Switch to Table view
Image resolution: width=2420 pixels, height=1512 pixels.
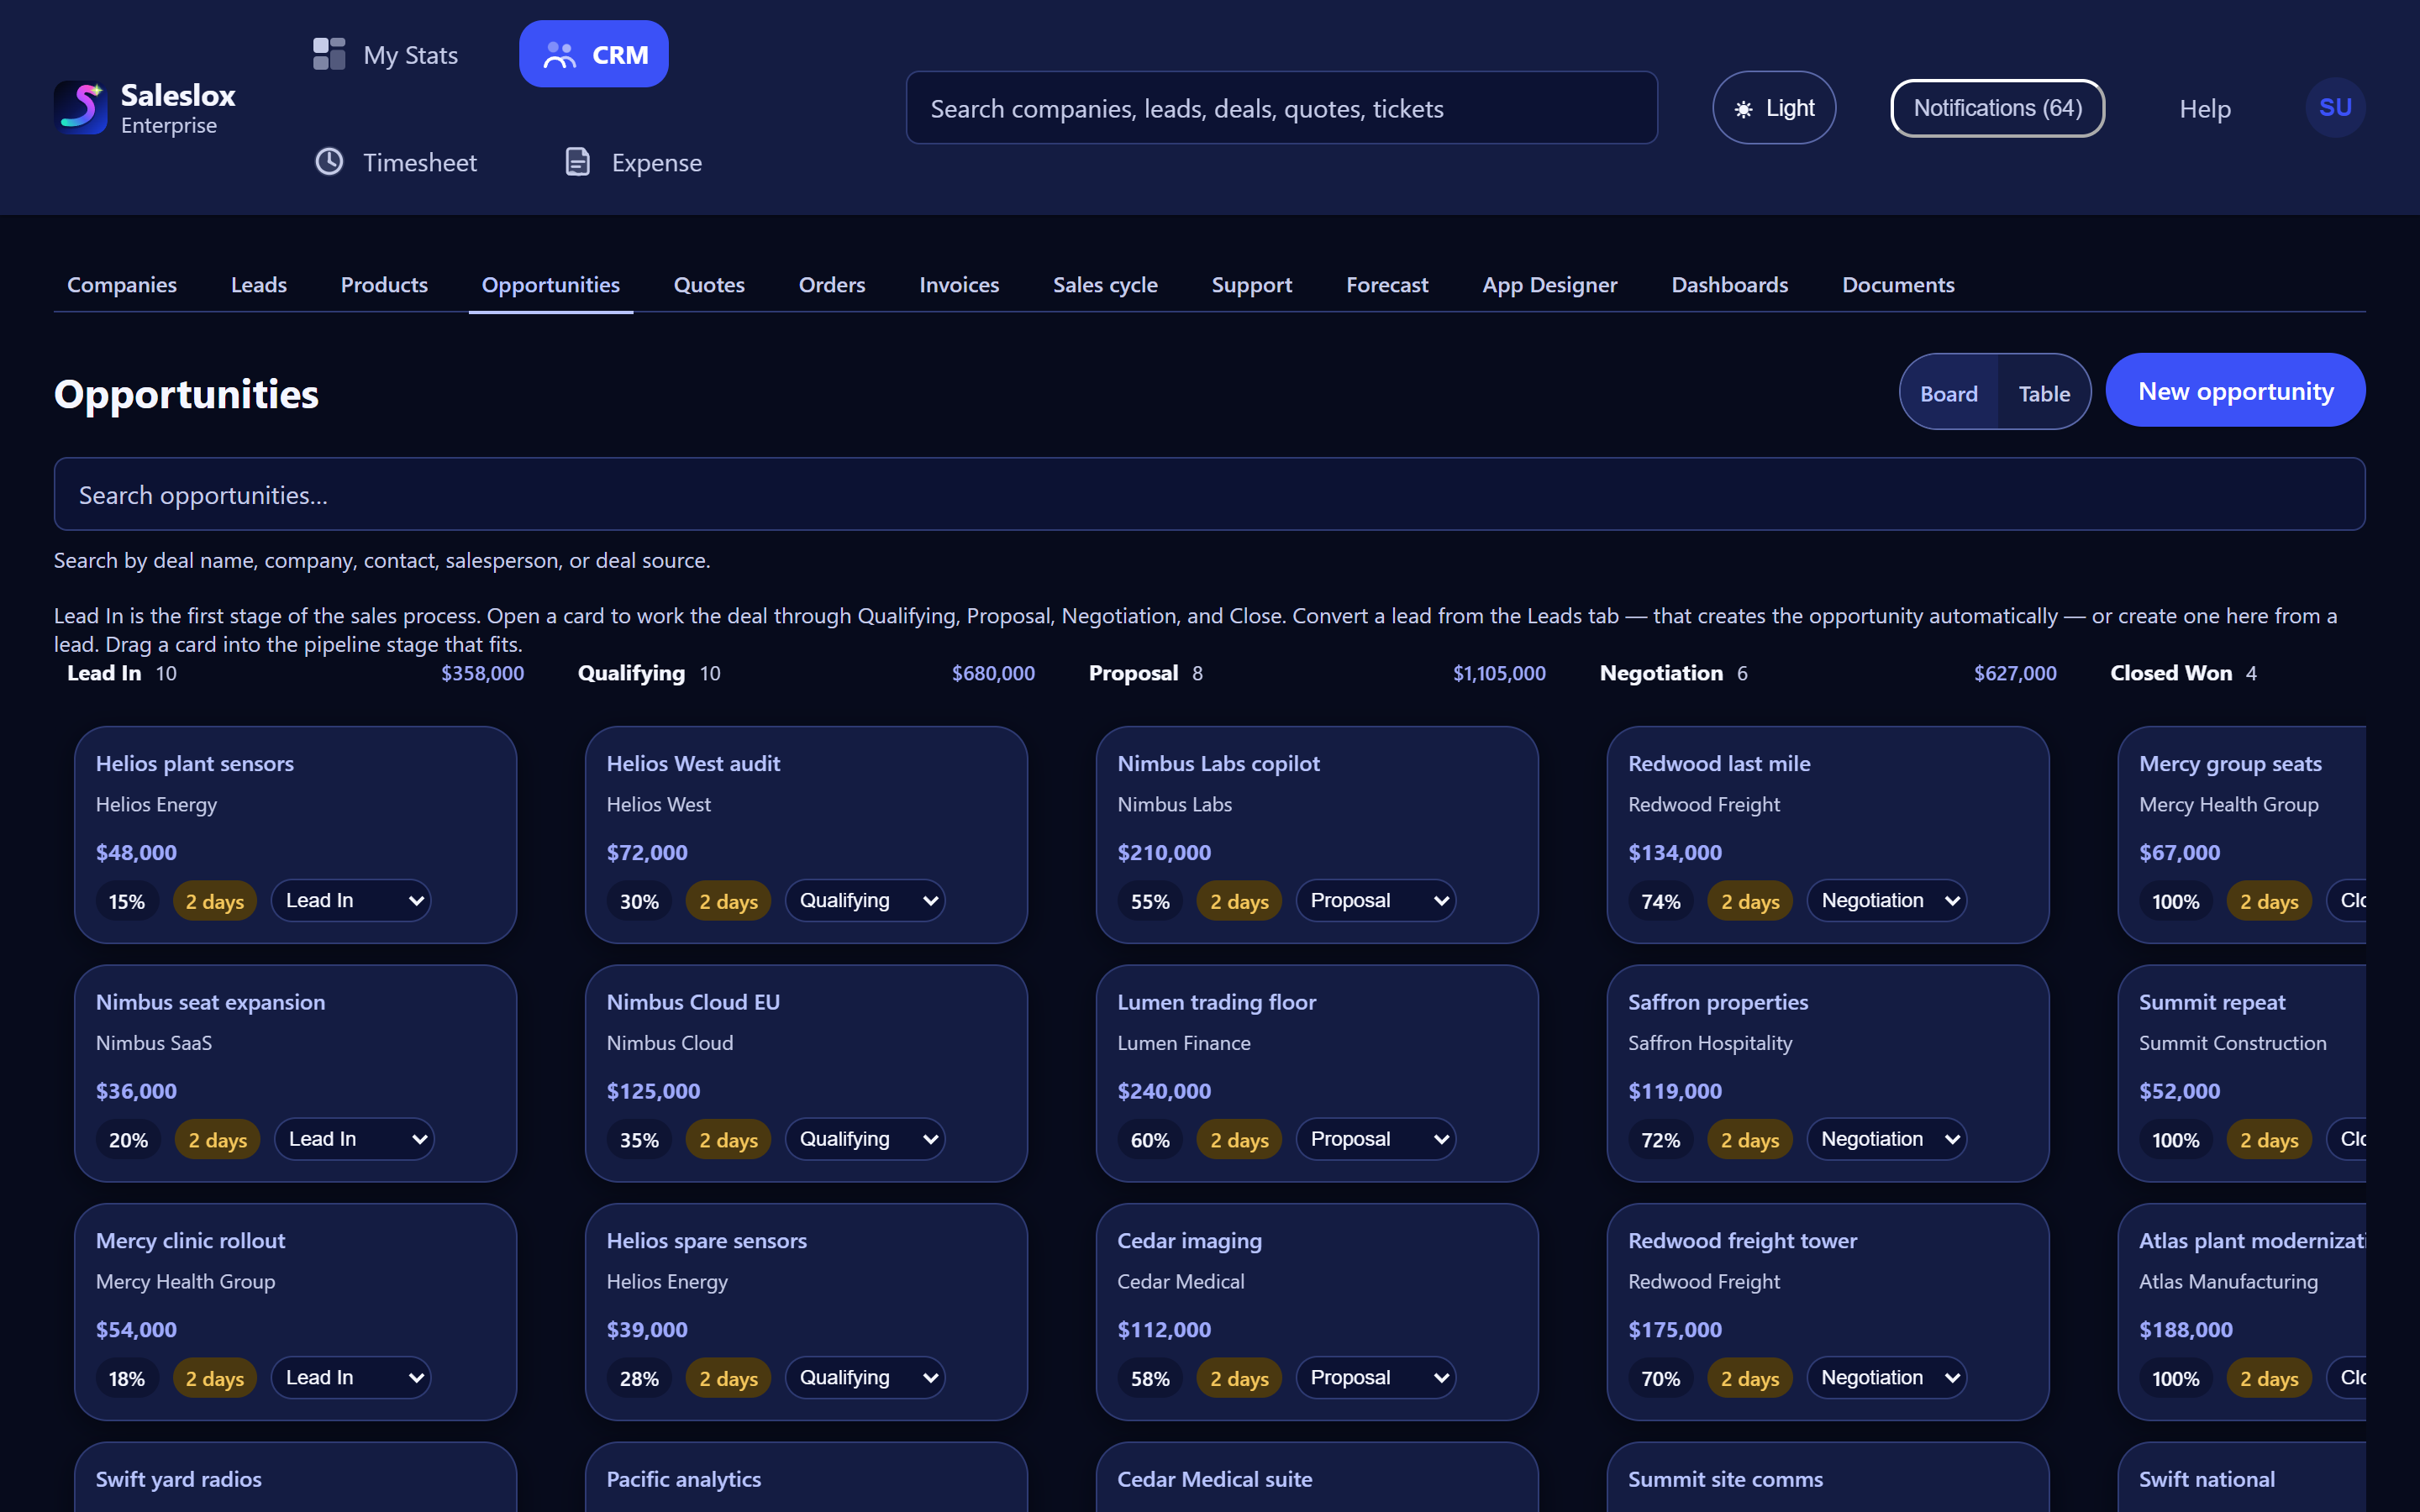tap(2044, 393)
